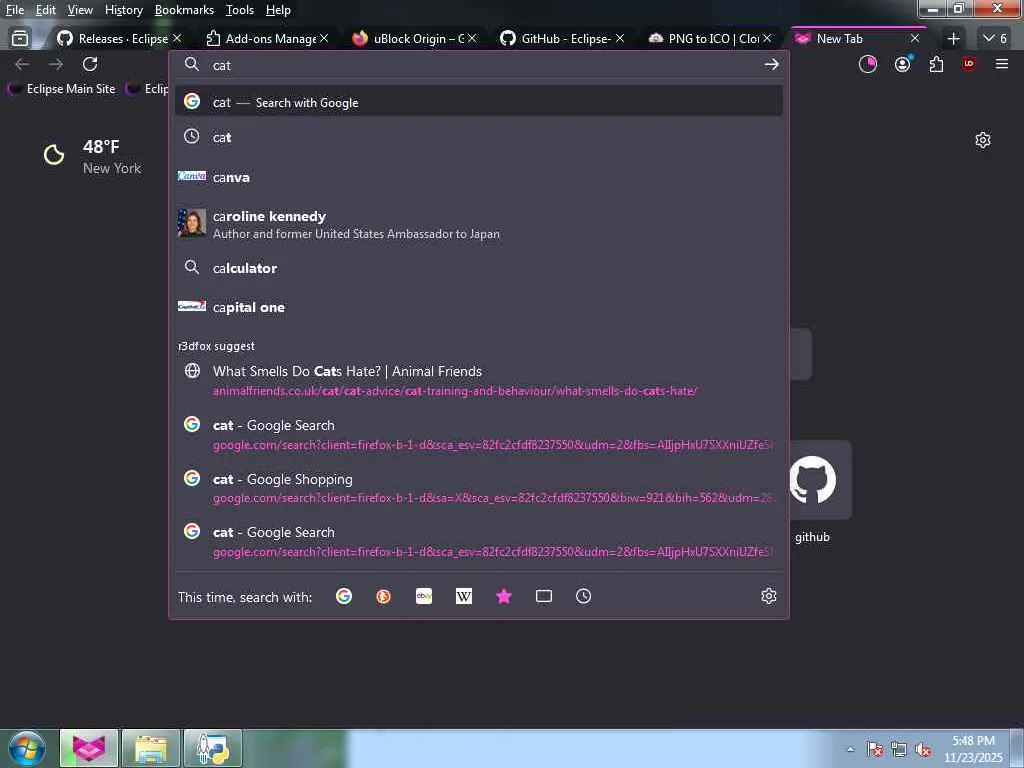Click the forward navigation arrow

(56, 64)
